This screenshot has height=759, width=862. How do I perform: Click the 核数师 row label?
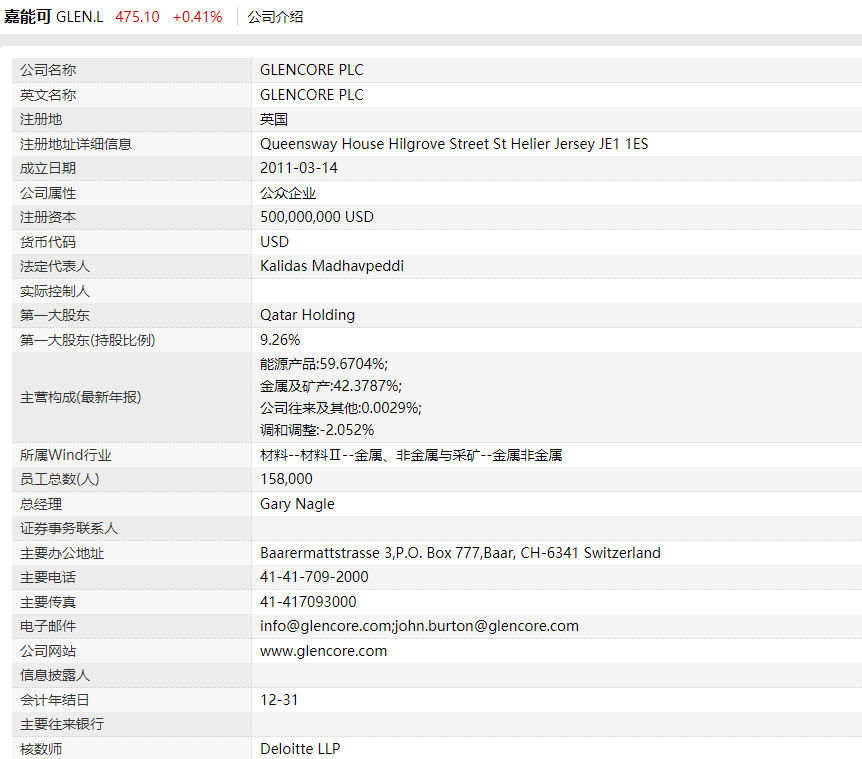41,749
